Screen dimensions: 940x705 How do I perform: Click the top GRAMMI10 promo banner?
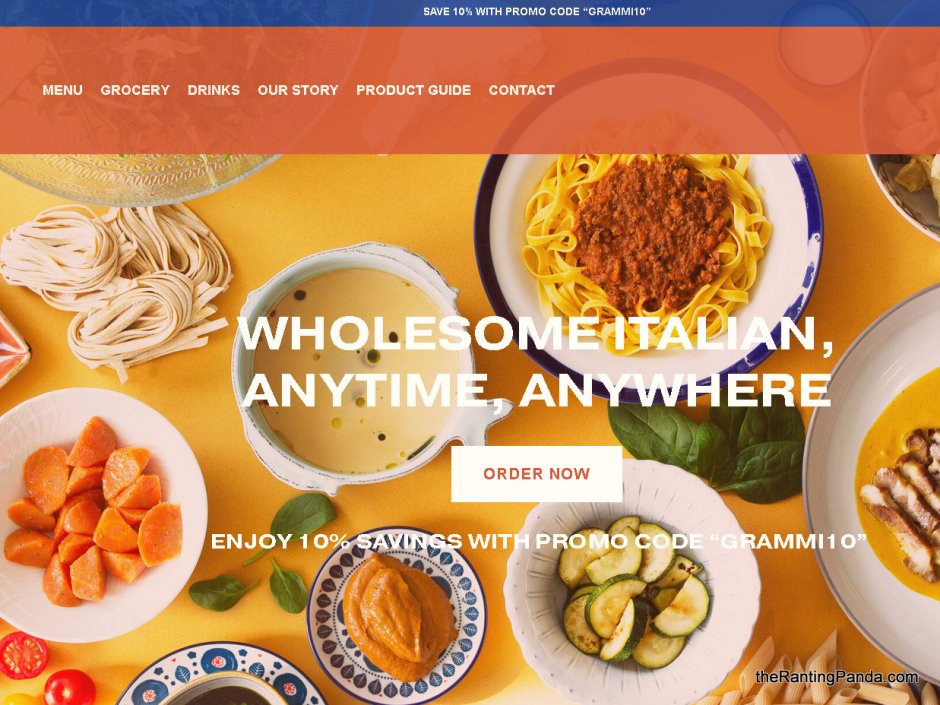(x=537, y=11)
